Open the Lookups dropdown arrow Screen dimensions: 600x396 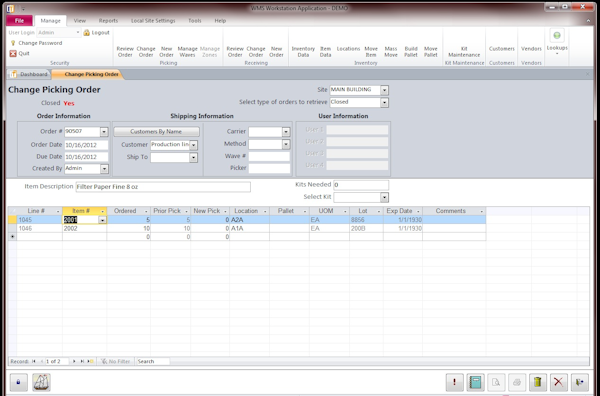click(x=557, y=54)
